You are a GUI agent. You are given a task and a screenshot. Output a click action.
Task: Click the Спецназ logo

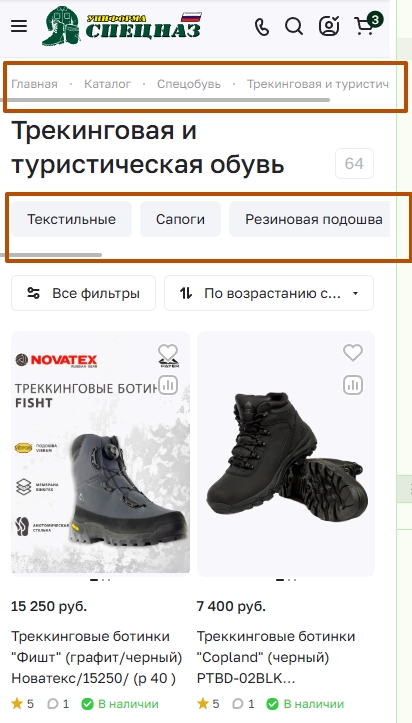[x=122, y=26]
